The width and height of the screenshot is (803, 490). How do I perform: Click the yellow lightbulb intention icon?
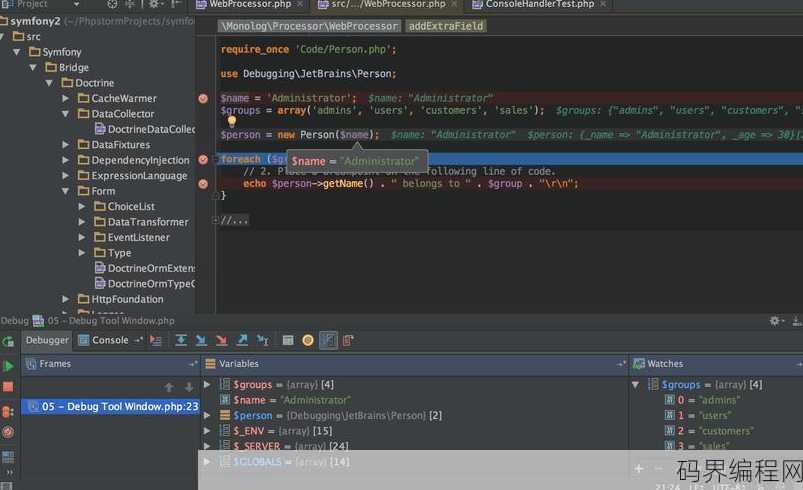(x=232, y=121)
